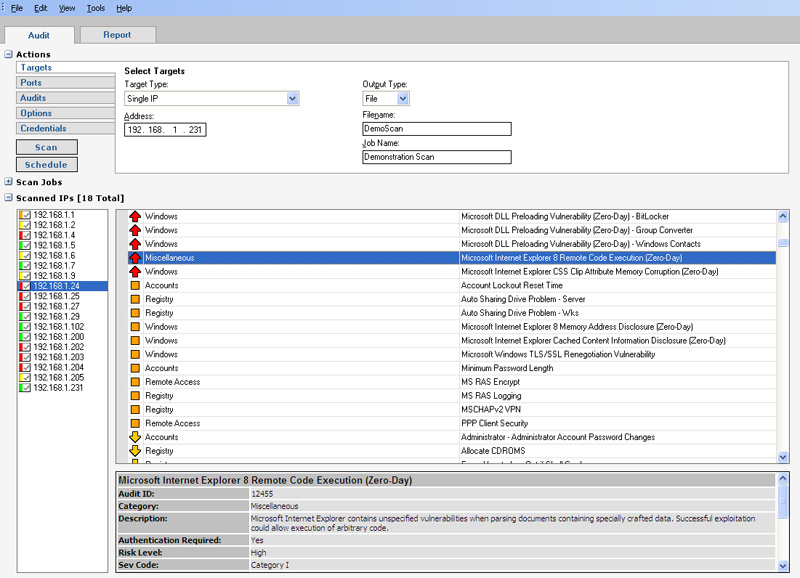This screenshot has height=578, width=800.
Task: Open the Audits action section
Action: pos(65,98)
